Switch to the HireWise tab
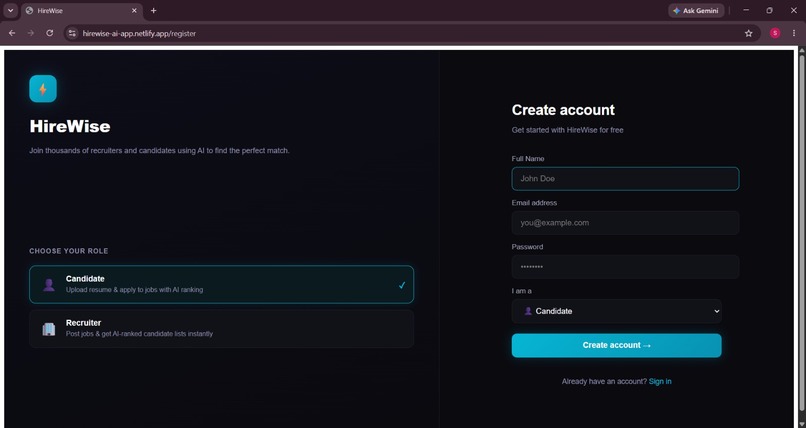The width and height of the screenshot is (806, 428). point(82,10)
